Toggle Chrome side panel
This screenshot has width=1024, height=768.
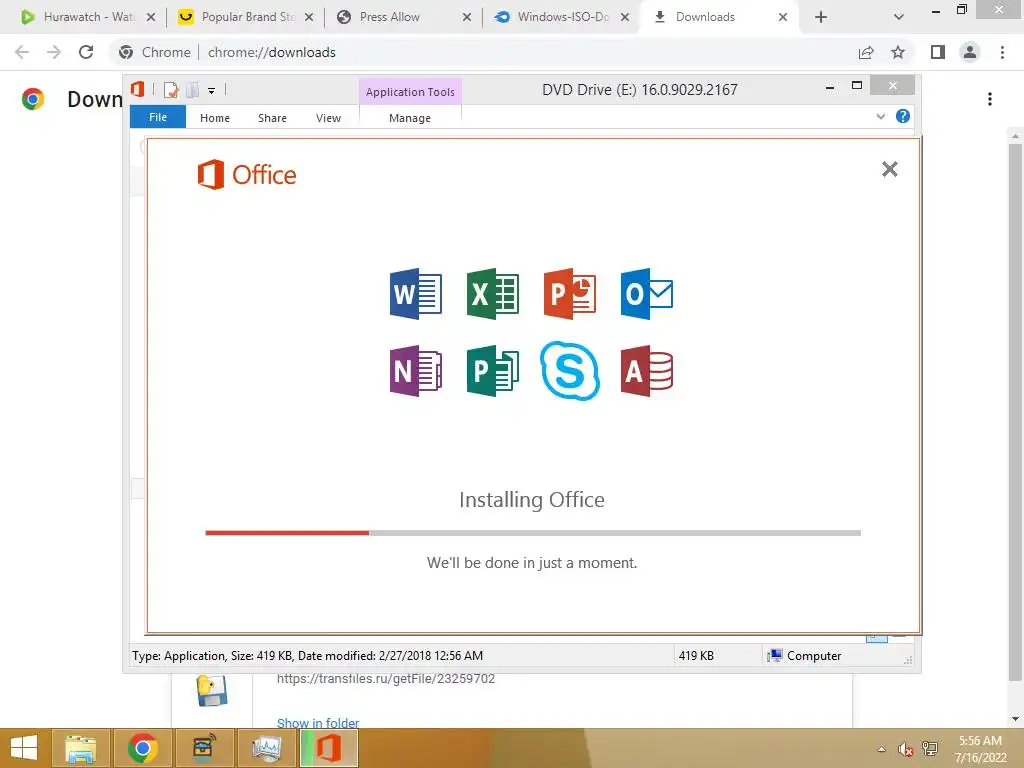(938, 52)
